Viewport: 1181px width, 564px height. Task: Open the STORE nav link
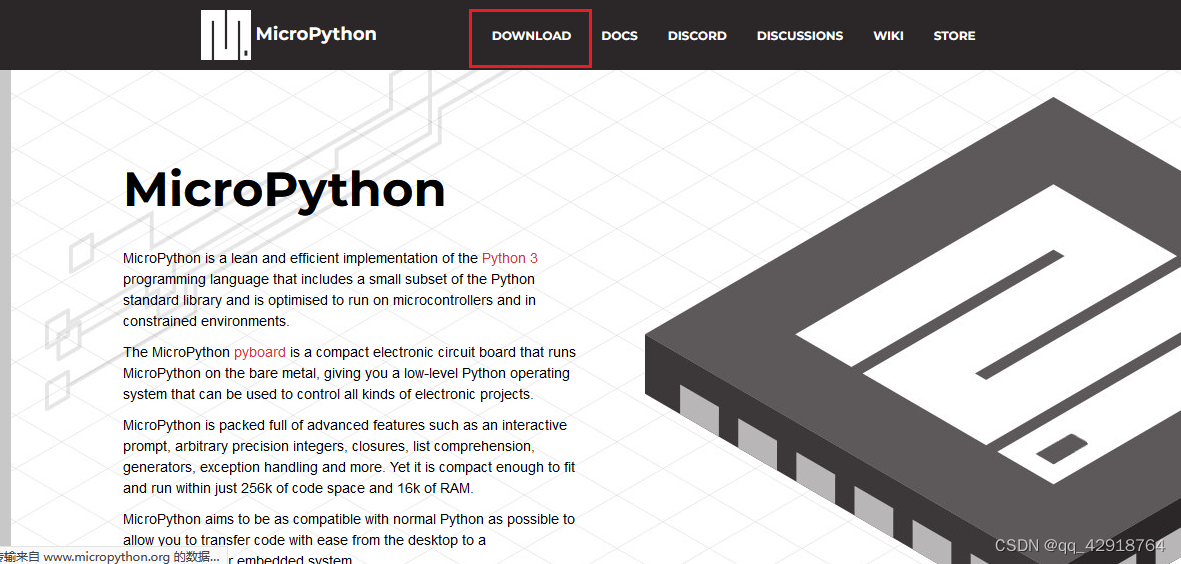click(954, 35)
